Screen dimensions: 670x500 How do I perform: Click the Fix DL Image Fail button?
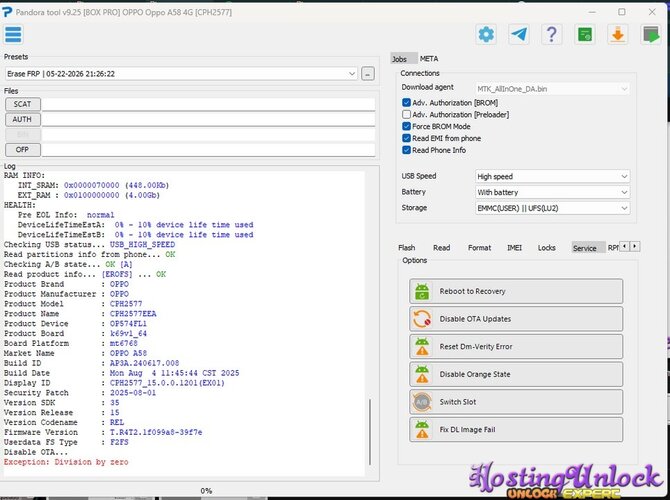(516, 430)
